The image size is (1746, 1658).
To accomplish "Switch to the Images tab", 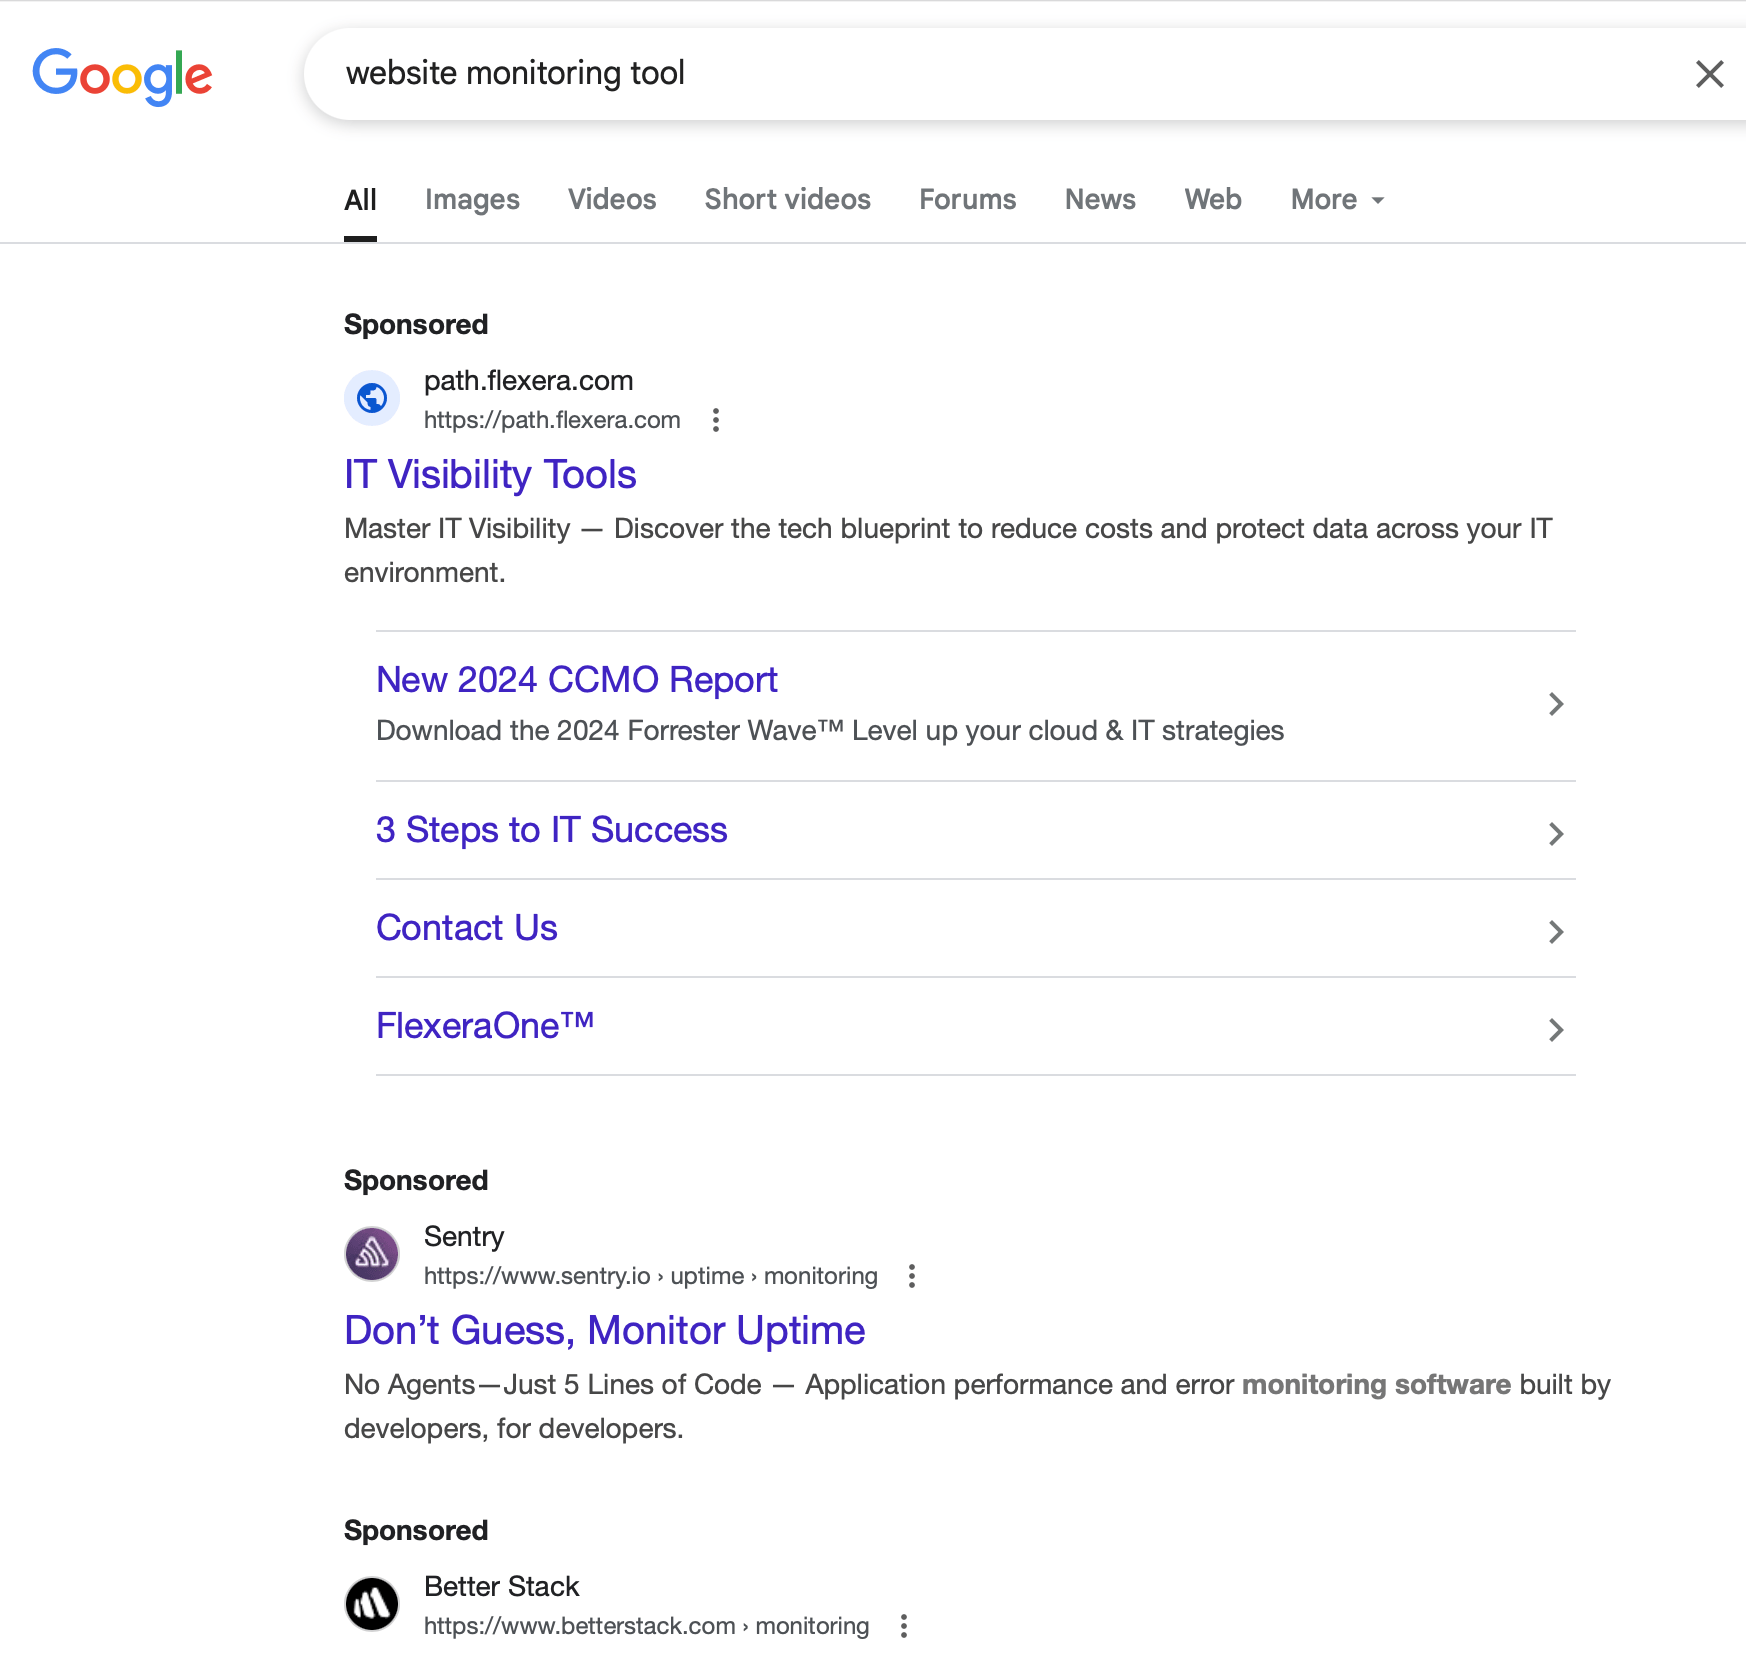I will point(472,200).
